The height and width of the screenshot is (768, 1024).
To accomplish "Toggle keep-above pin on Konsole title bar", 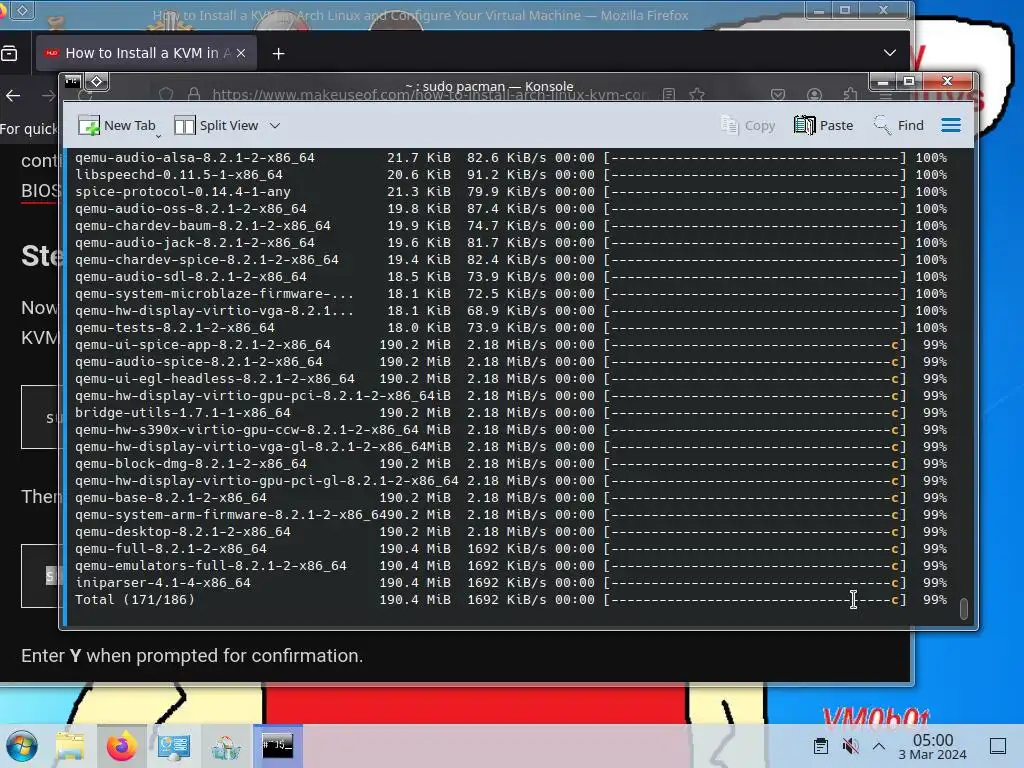I will click(97, 82).
